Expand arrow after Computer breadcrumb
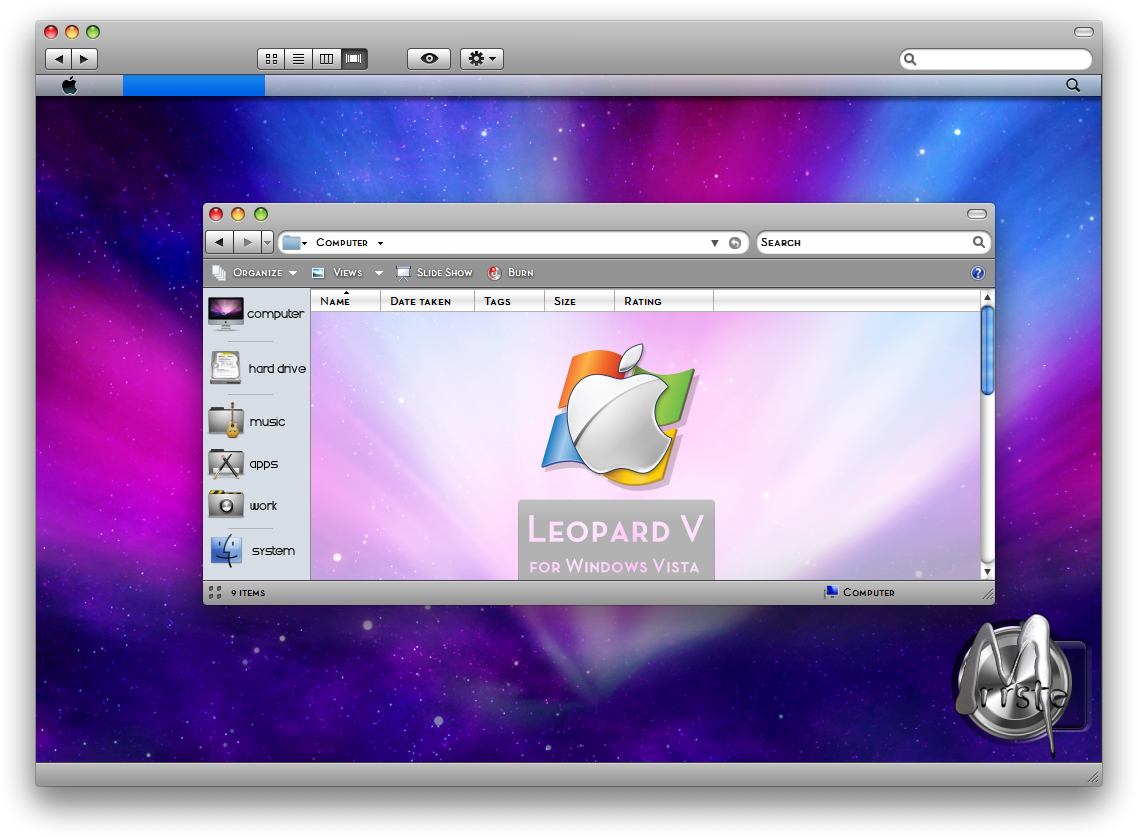 tap(380, 243)
